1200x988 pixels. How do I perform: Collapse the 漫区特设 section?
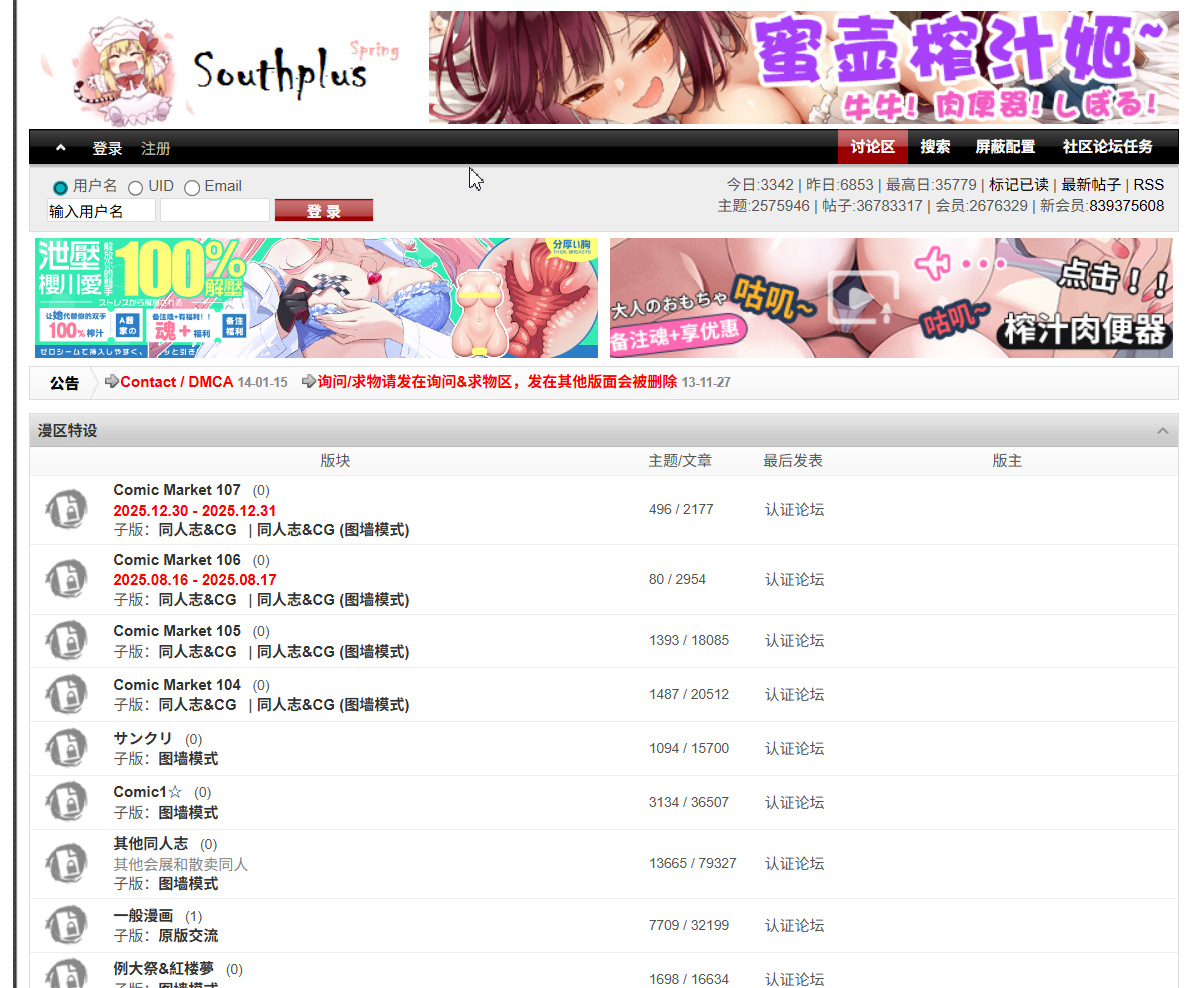[x=1162, y=430]
